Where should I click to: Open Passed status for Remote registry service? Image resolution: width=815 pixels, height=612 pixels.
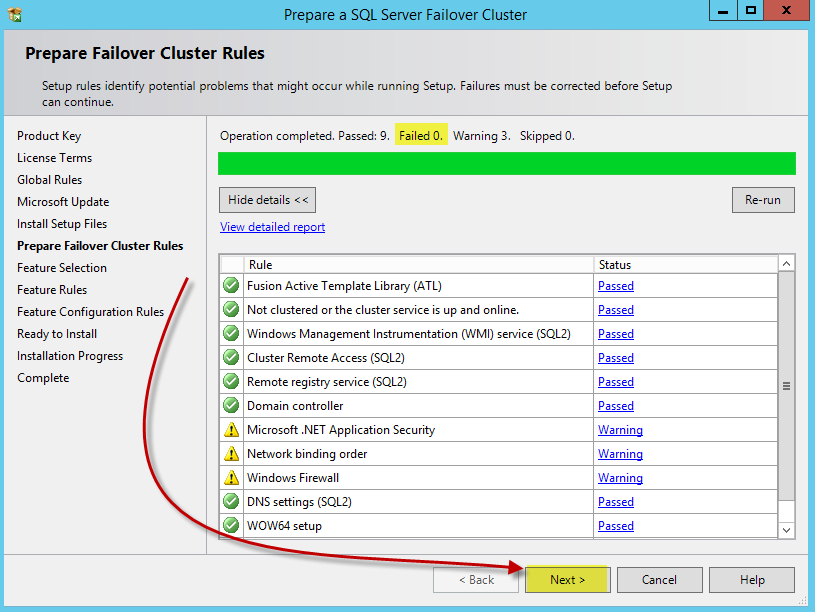point(615,382)
